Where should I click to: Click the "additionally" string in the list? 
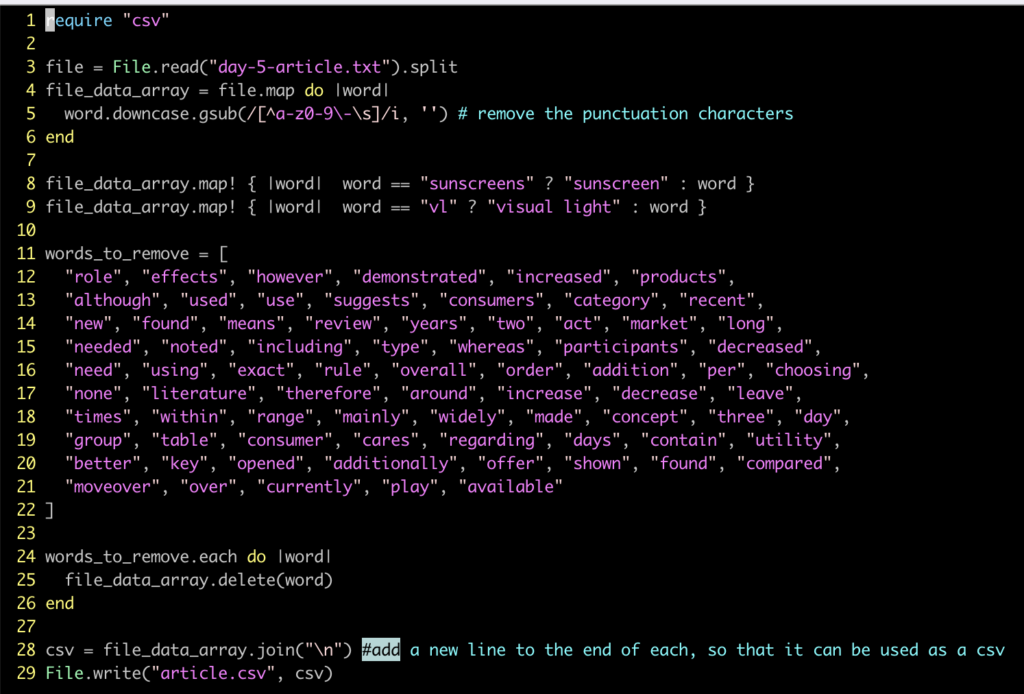coord(391,463)
